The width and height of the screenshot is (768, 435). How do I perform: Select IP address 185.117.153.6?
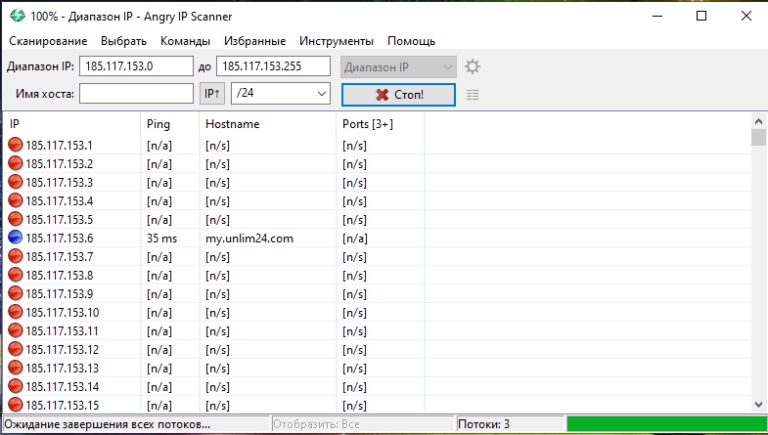point(59,239)
